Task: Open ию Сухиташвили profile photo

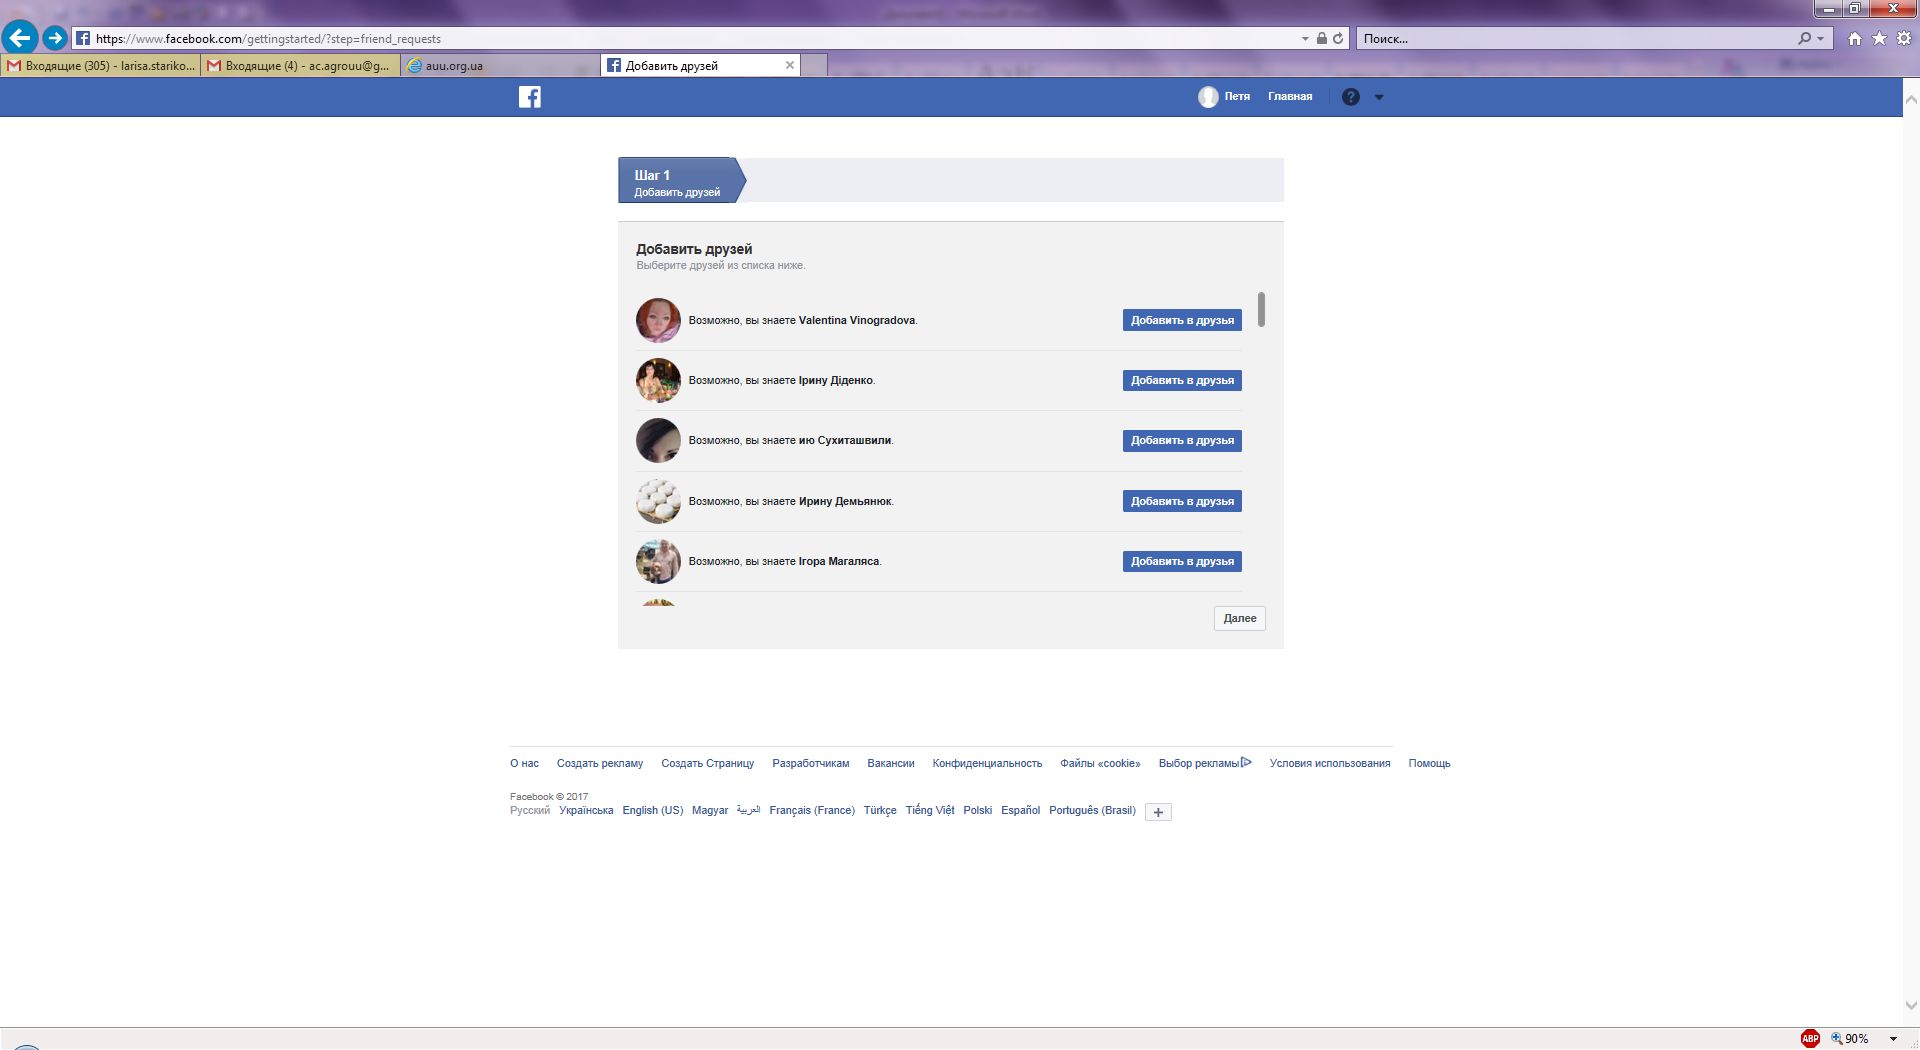Action: [658, 440]
